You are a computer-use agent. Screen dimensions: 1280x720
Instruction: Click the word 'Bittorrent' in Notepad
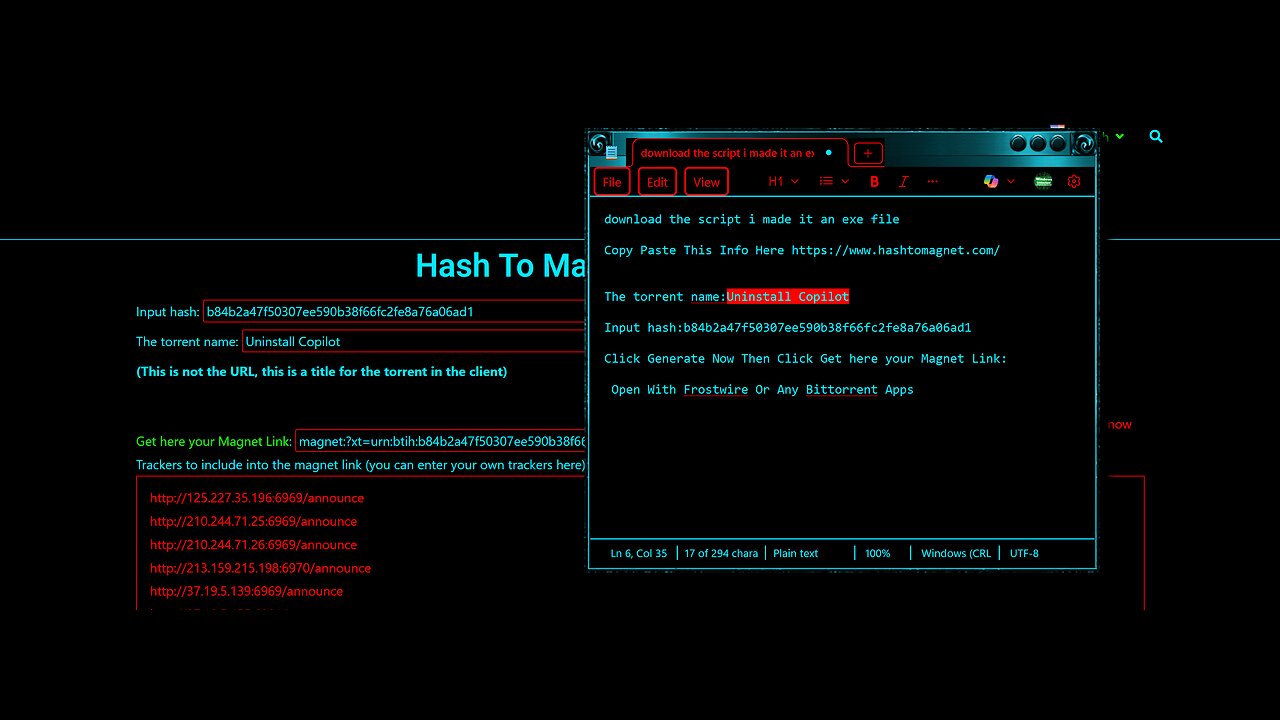(841, 389)
